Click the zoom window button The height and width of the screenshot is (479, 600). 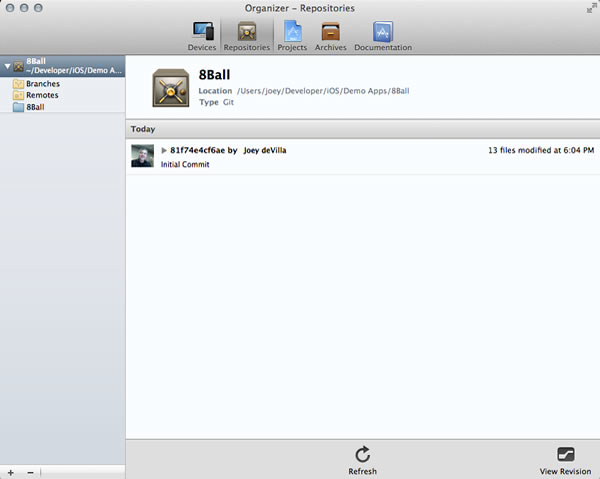pyautogui.click(x=38, y=8)
